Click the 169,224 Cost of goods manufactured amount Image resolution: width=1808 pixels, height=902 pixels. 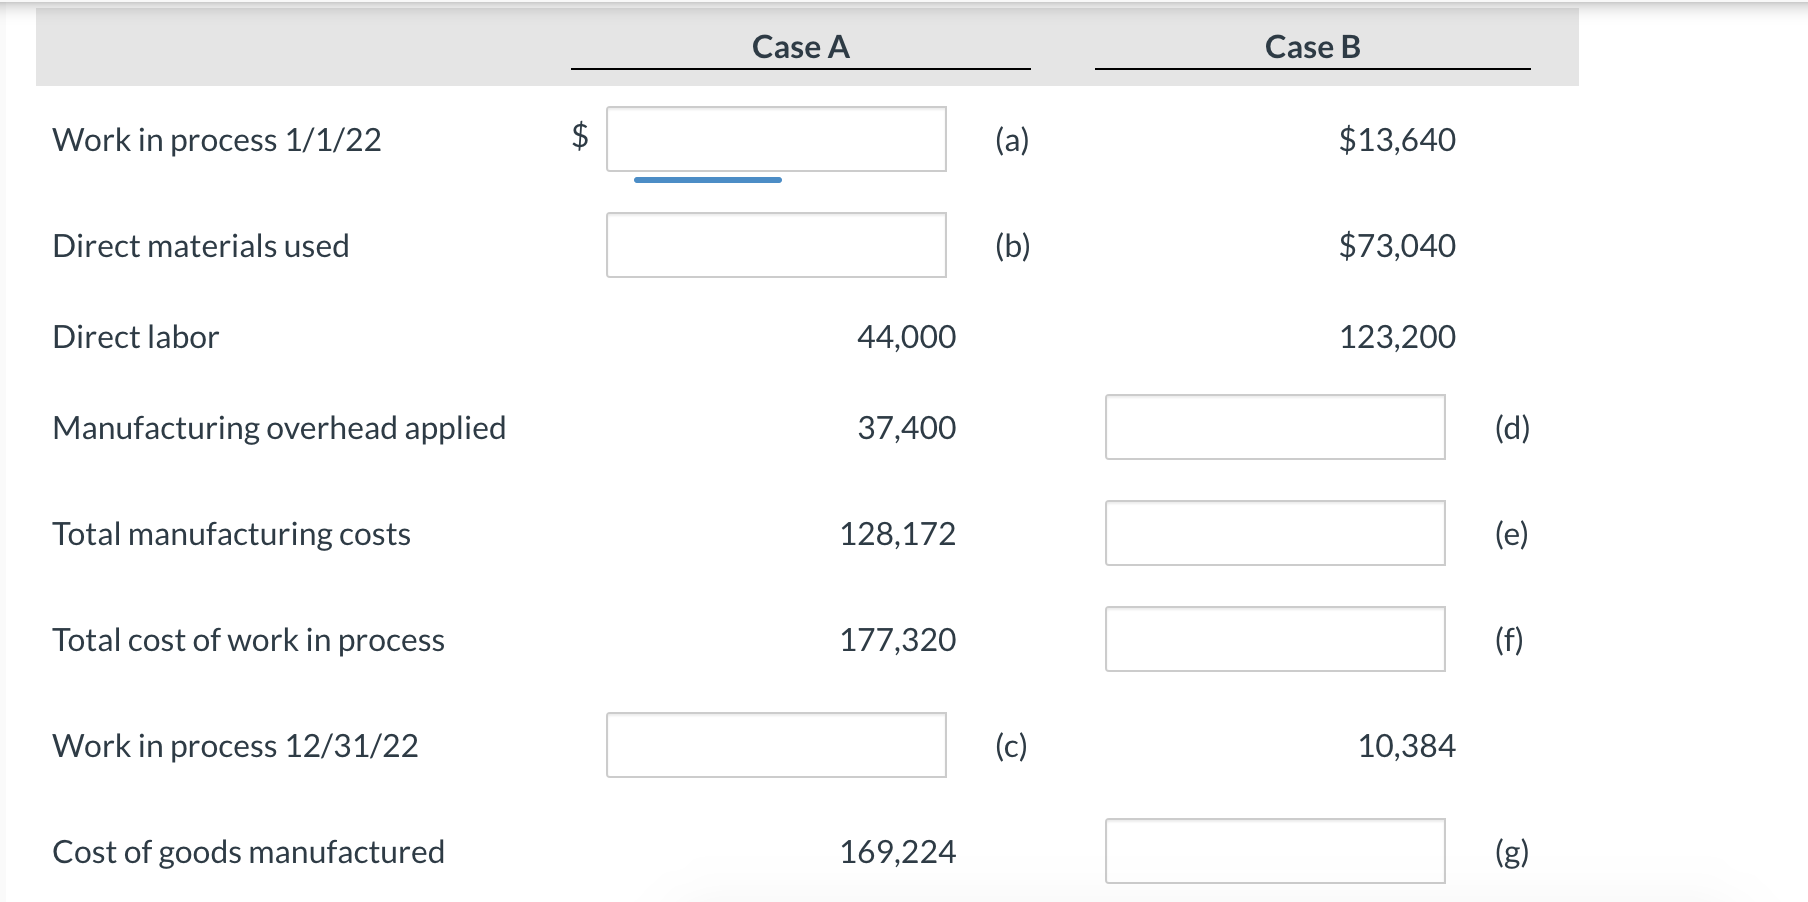(897, 851)
